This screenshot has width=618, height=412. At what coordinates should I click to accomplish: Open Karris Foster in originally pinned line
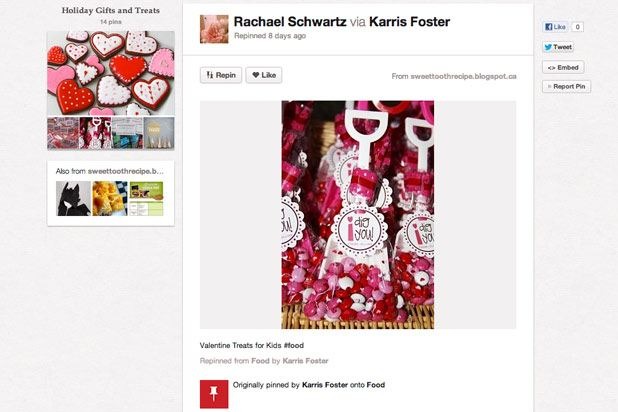[325, 385]
